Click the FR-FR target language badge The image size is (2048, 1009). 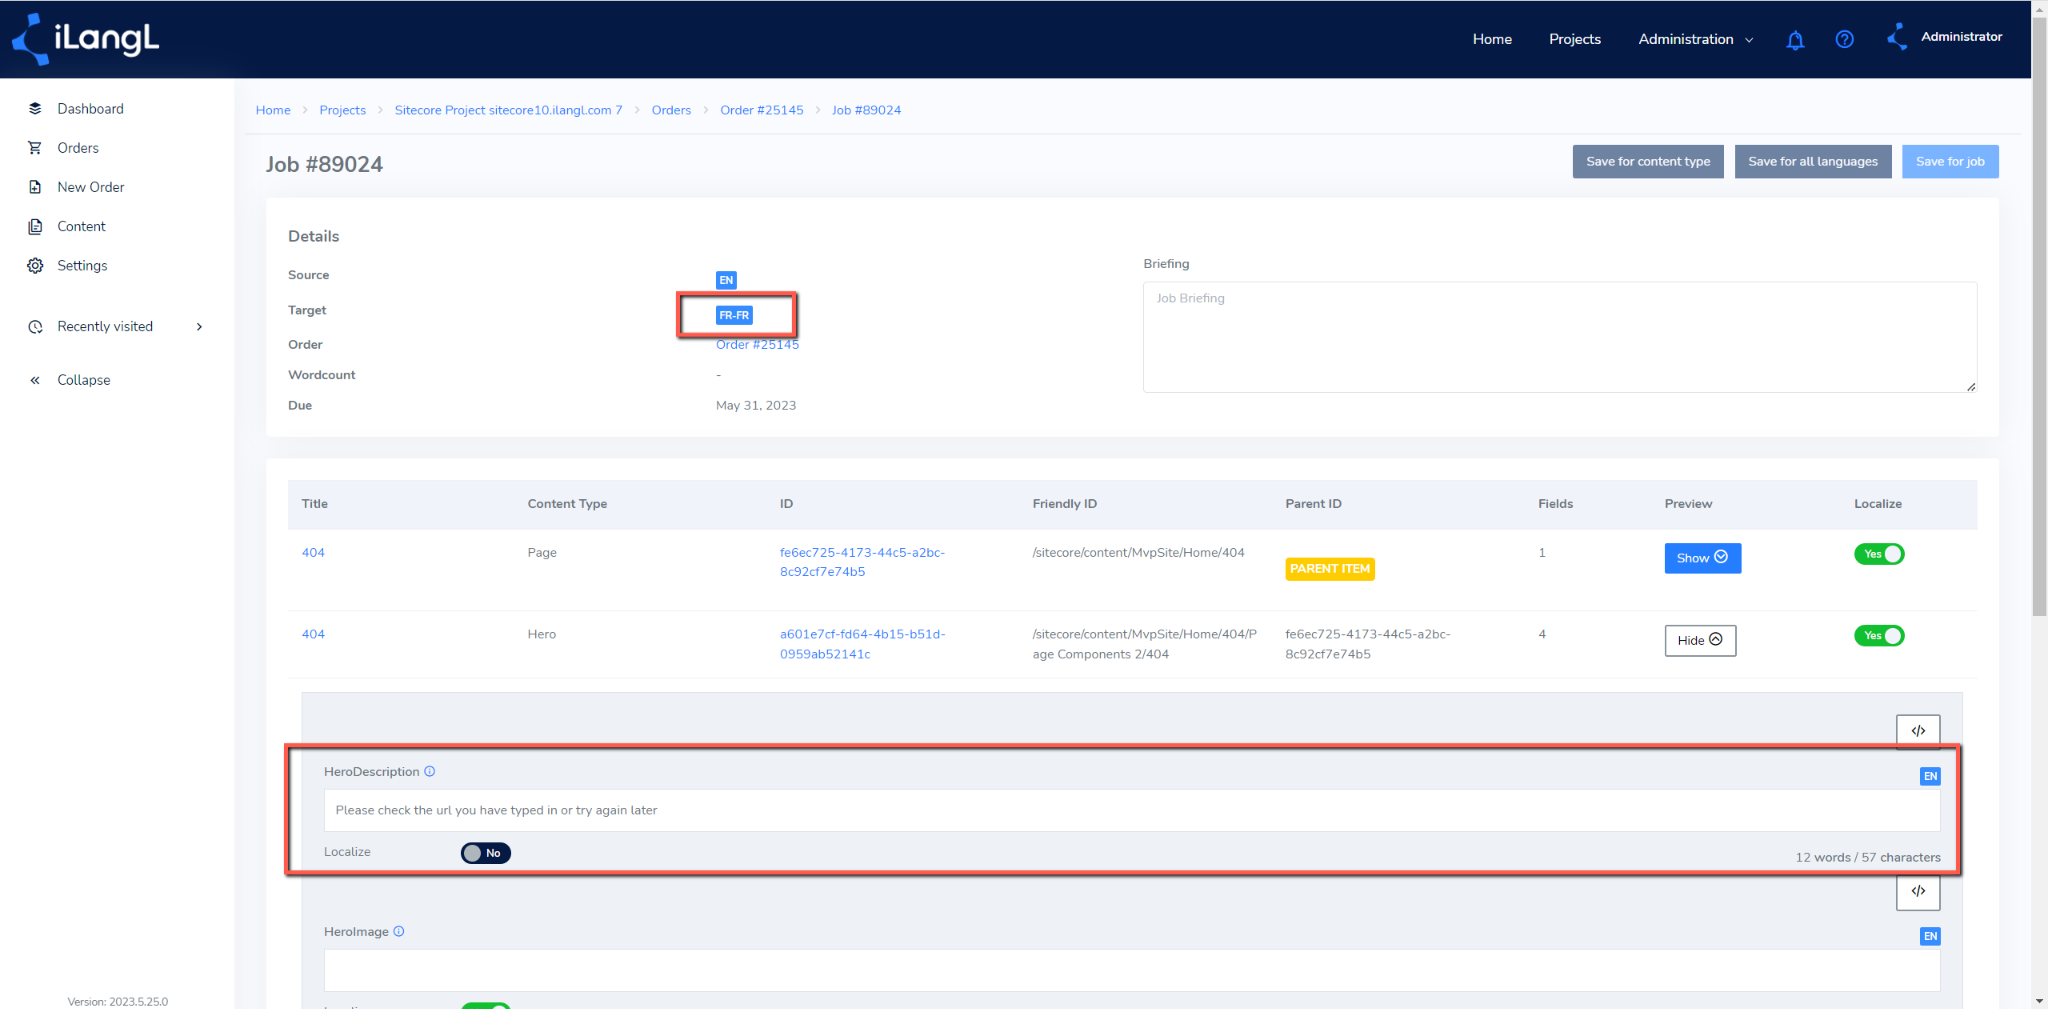pyautogui.click(x=734, y=315)
